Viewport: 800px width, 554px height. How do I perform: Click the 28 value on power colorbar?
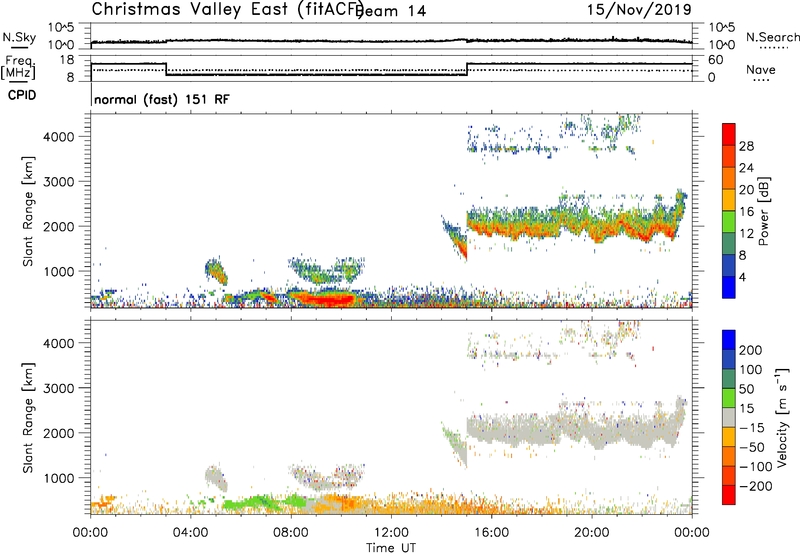pos(746,146)
